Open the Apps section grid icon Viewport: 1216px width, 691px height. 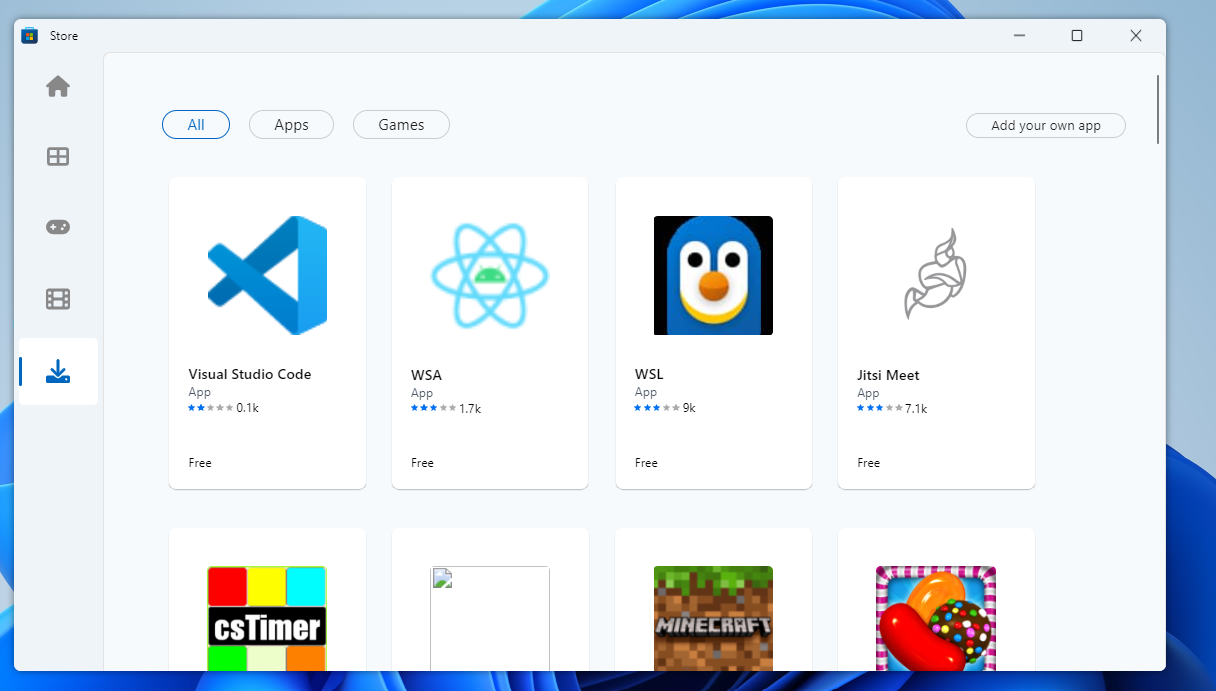pyautogui.click(x=58, y=157)
